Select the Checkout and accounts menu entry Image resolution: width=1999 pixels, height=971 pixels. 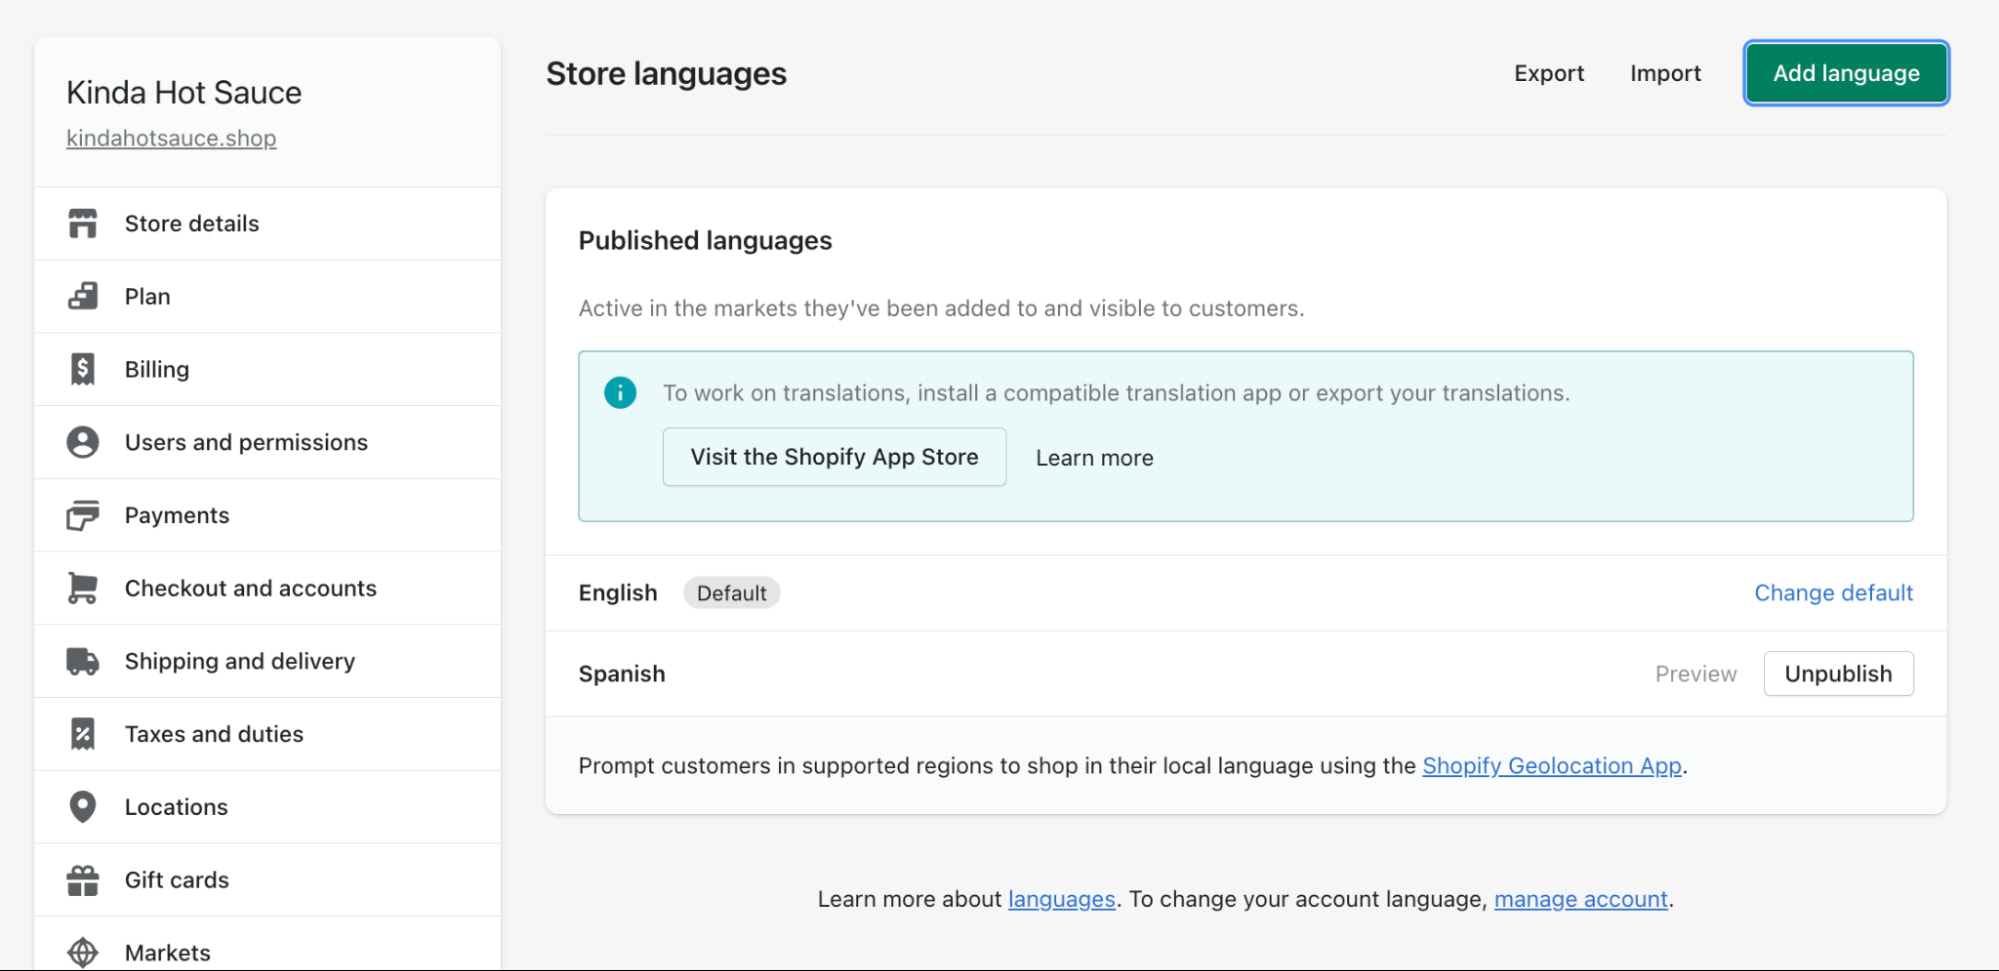[x=250, y=588]
